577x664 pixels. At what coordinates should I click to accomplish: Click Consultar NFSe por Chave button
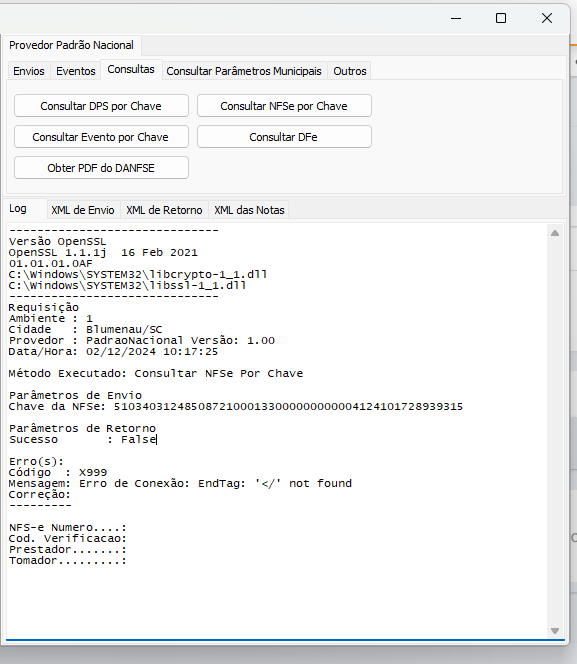pyautogui.click(x=284, y=106)
